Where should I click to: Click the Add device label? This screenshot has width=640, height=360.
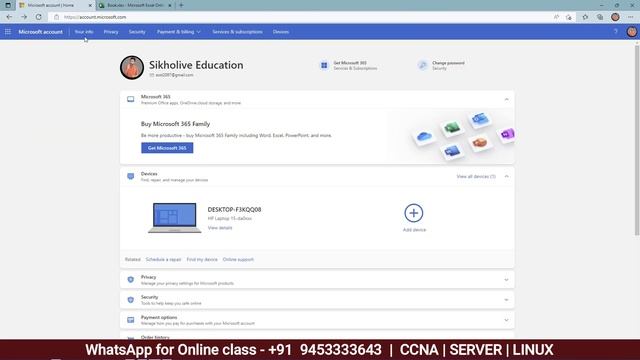(x=414, y=230)
